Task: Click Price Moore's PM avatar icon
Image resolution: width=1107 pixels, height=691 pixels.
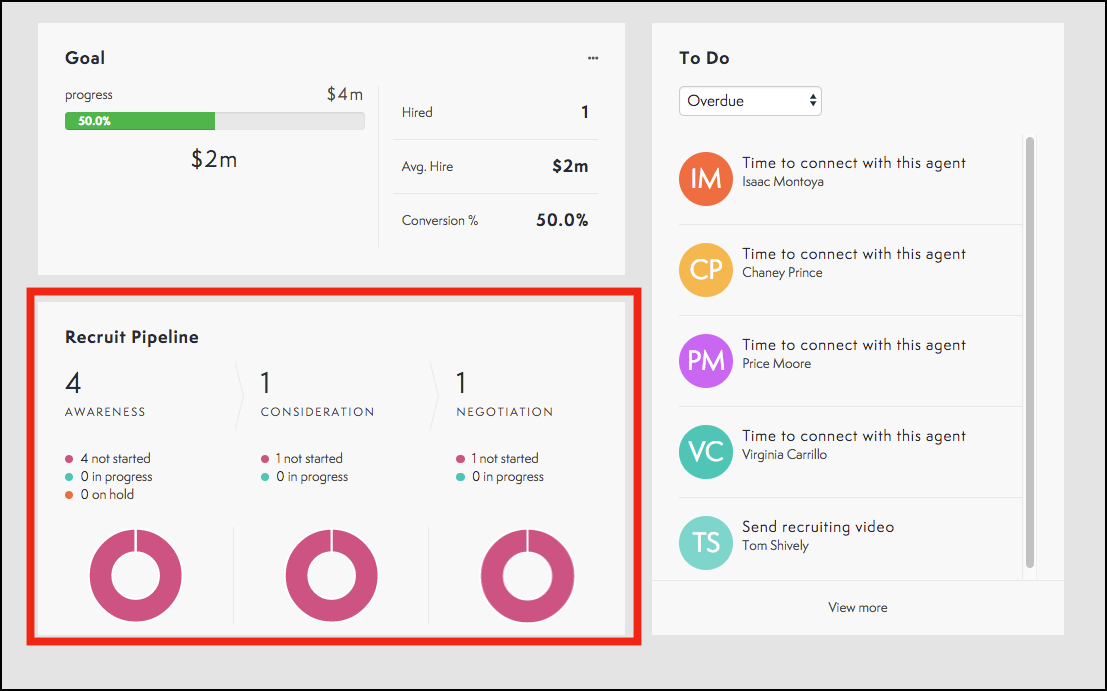Action: tap(707, 361)
